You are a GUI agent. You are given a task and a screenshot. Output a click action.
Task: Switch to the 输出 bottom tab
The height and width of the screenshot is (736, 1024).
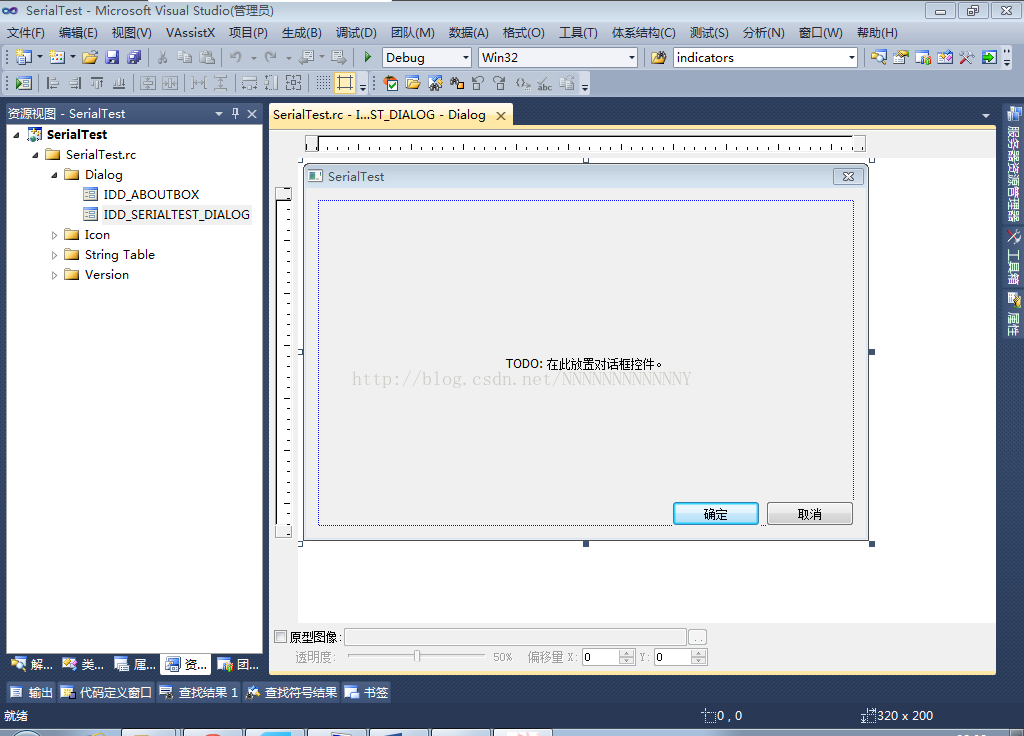(x=31, y=692)
